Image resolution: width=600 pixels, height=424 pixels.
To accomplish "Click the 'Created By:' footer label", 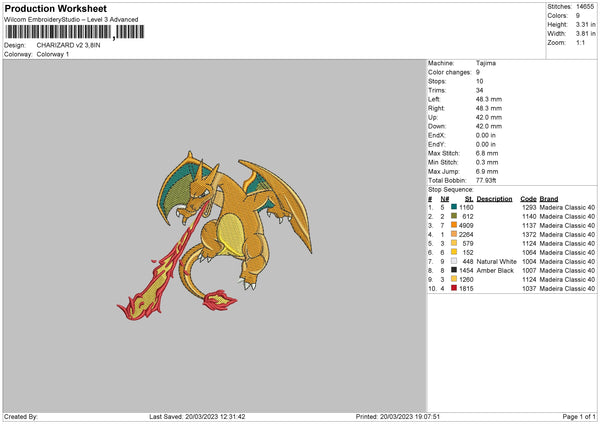I will click(x=21, y=417).
